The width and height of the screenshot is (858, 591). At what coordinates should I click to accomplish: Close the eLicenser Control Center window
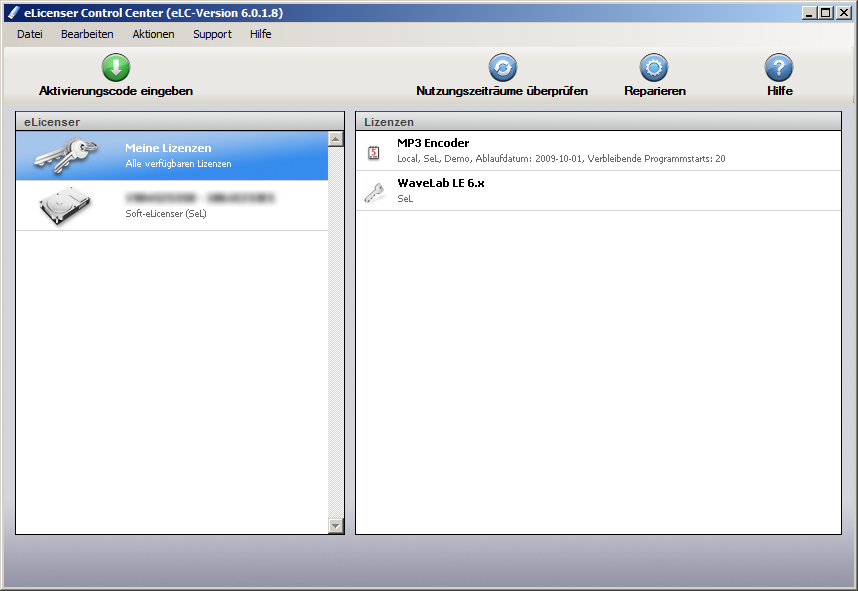pyautogui.click(x=843, y=13)
